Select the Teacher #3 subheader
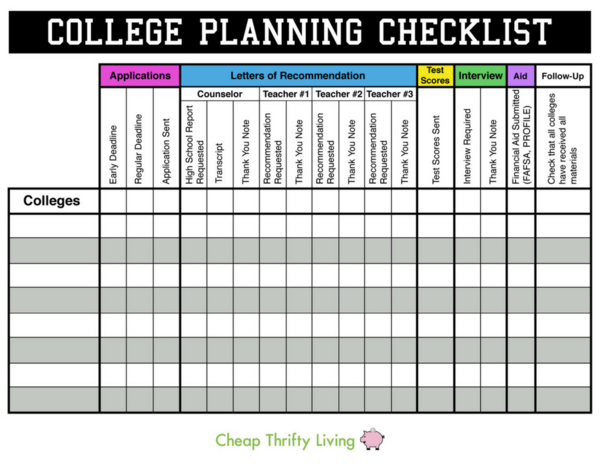 [390, 94]
